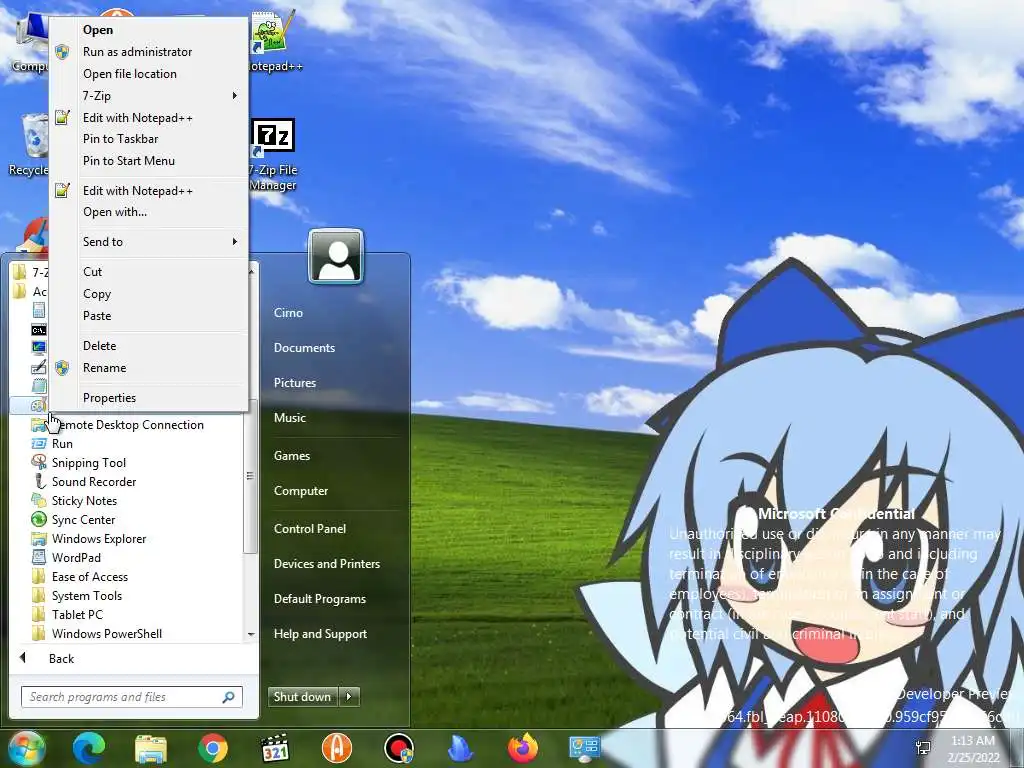Open the 7-Zip File Manager desktop shortcut
The width and height of the screenshot is (1024, 768).
[x=274, y=155]
